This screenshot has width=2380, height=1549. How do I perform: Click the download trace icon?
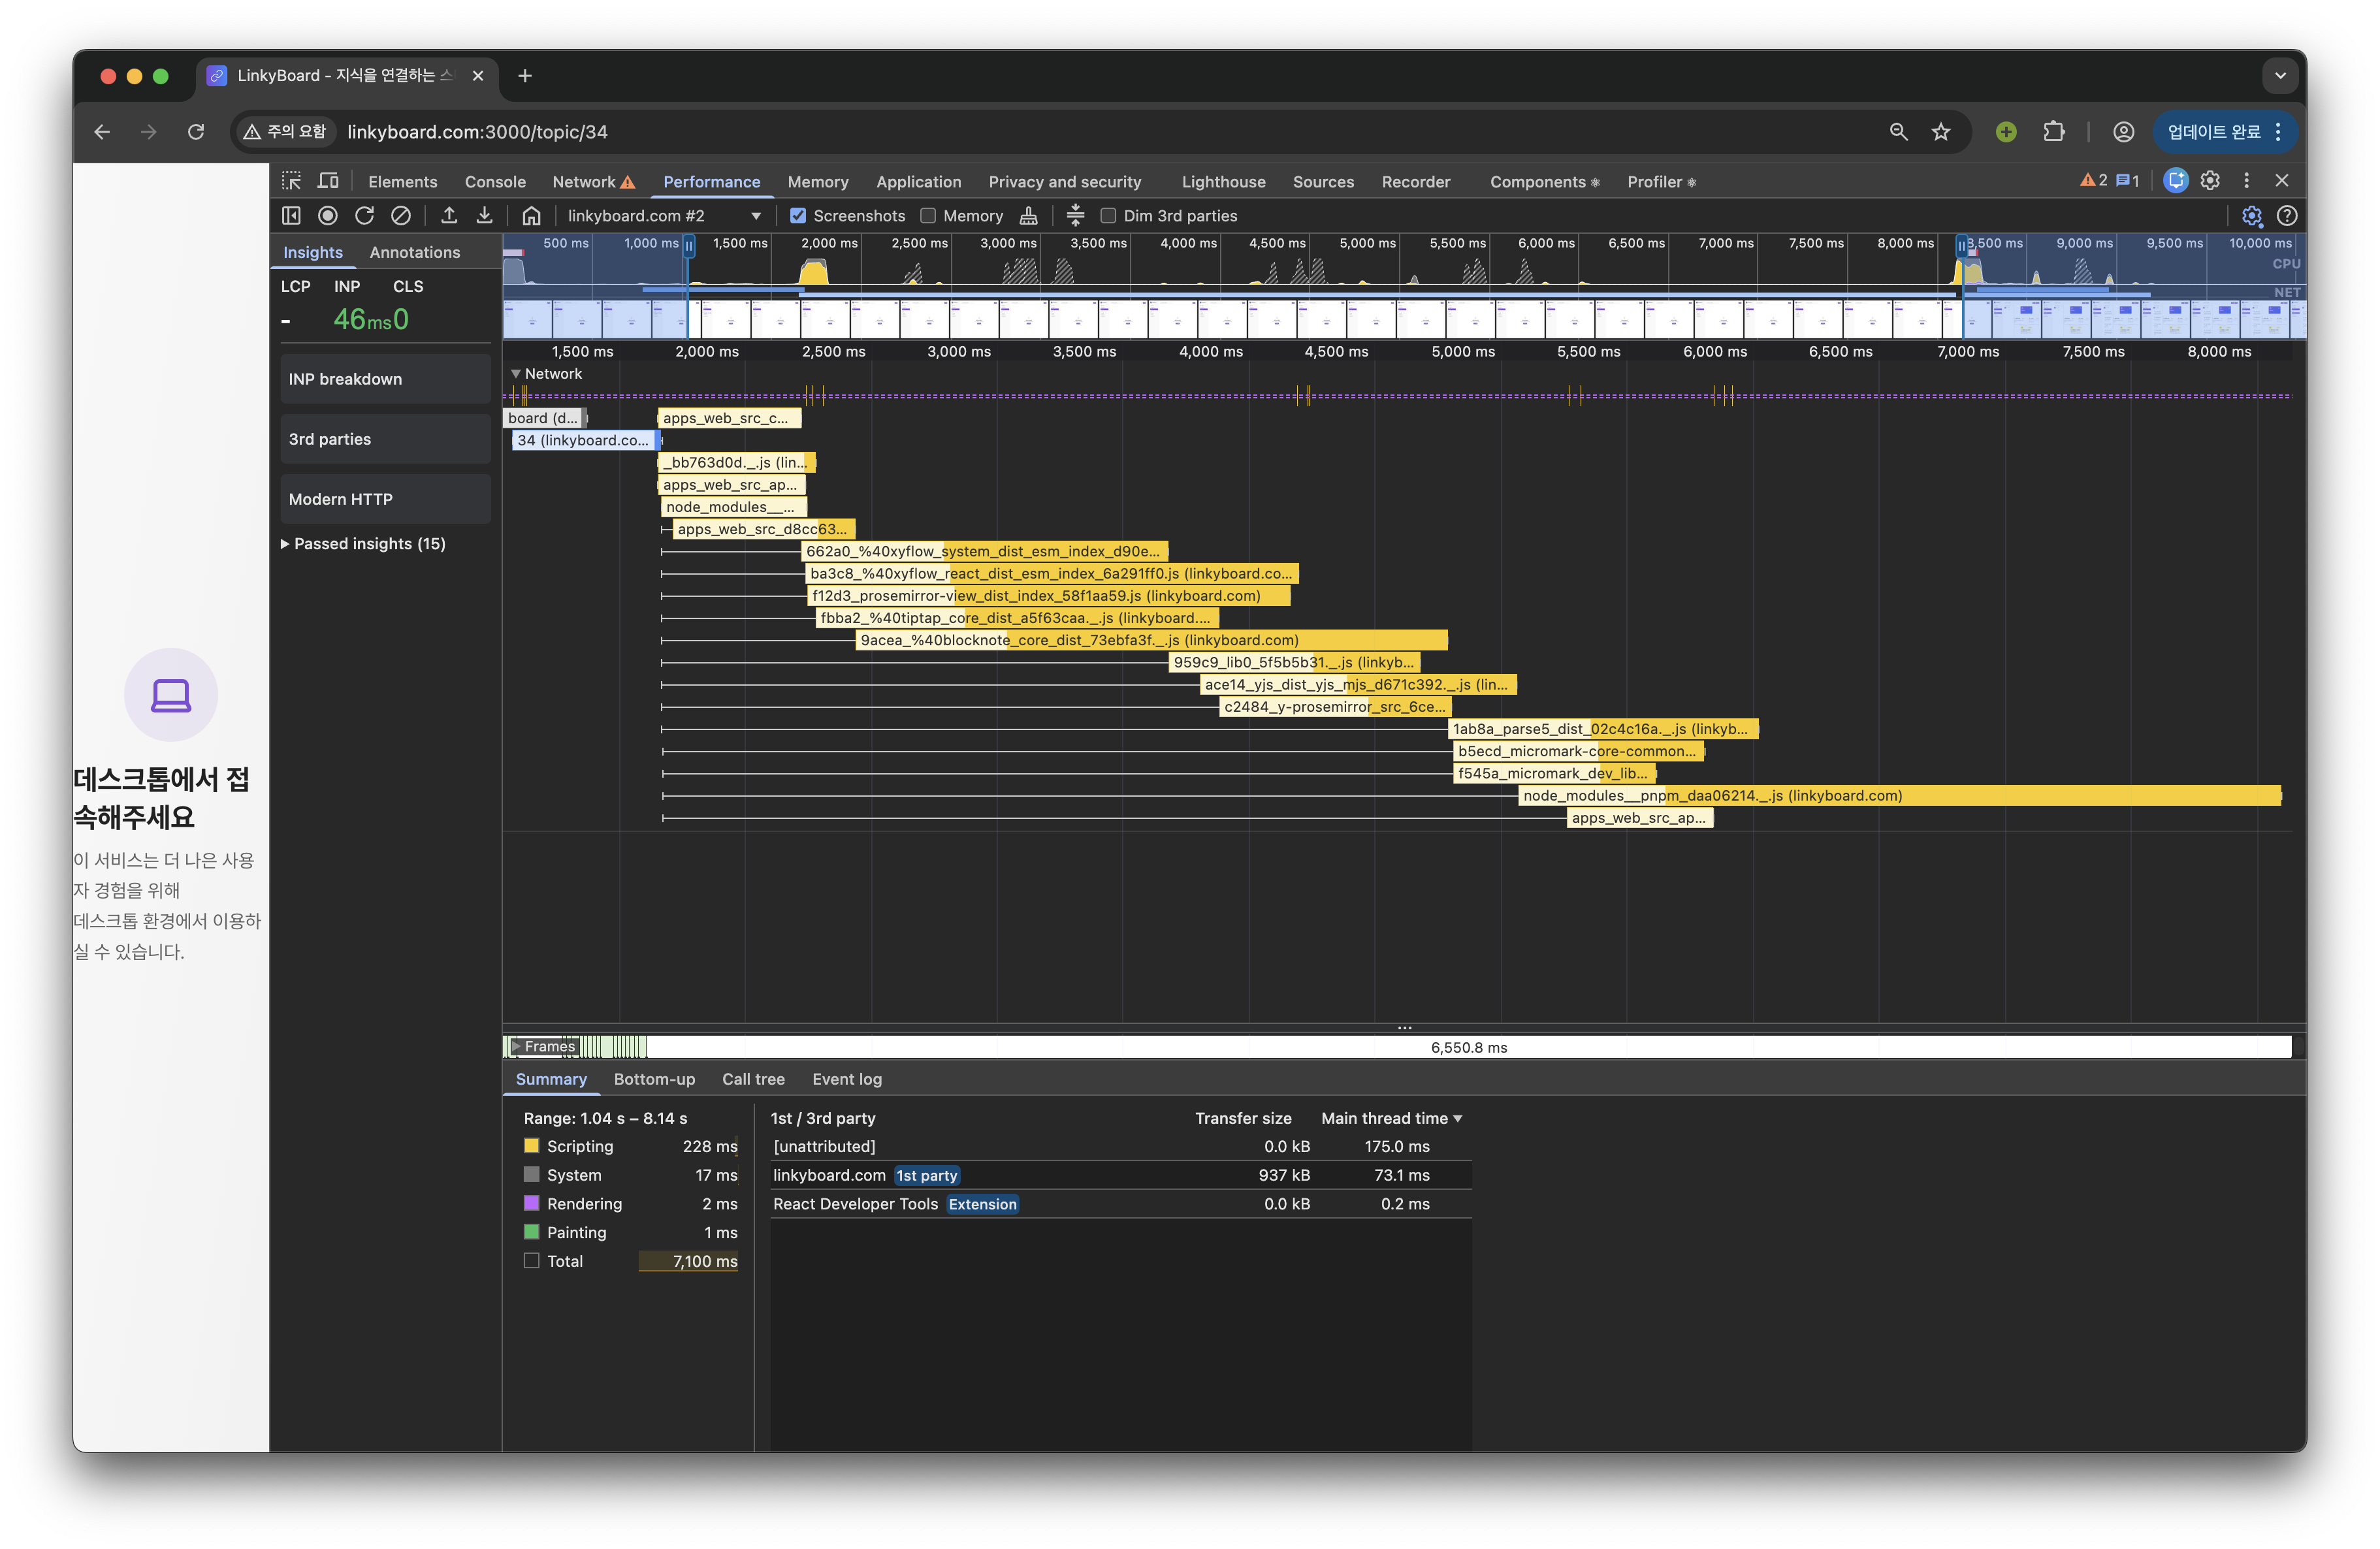tap(484, 216)
